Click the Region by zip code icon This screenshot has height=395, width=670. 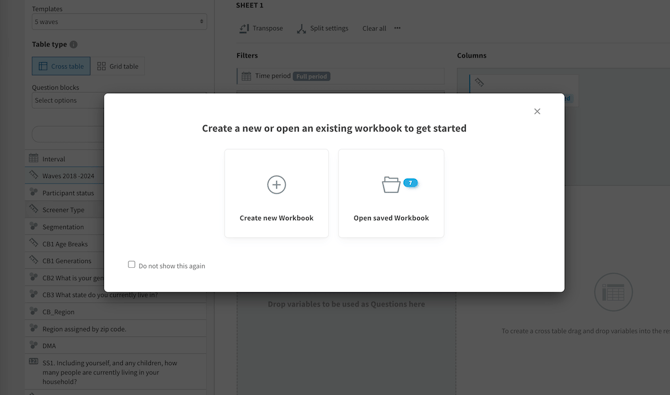(33, 327)
